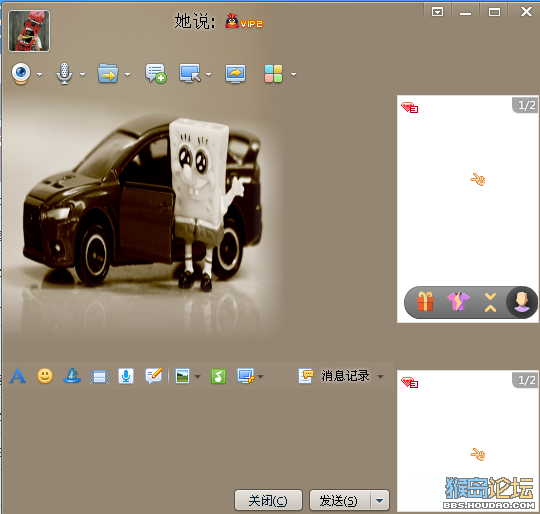Collapse the QQ show panel arrows icon
This screenshot has width=540, height=514.
490,302
